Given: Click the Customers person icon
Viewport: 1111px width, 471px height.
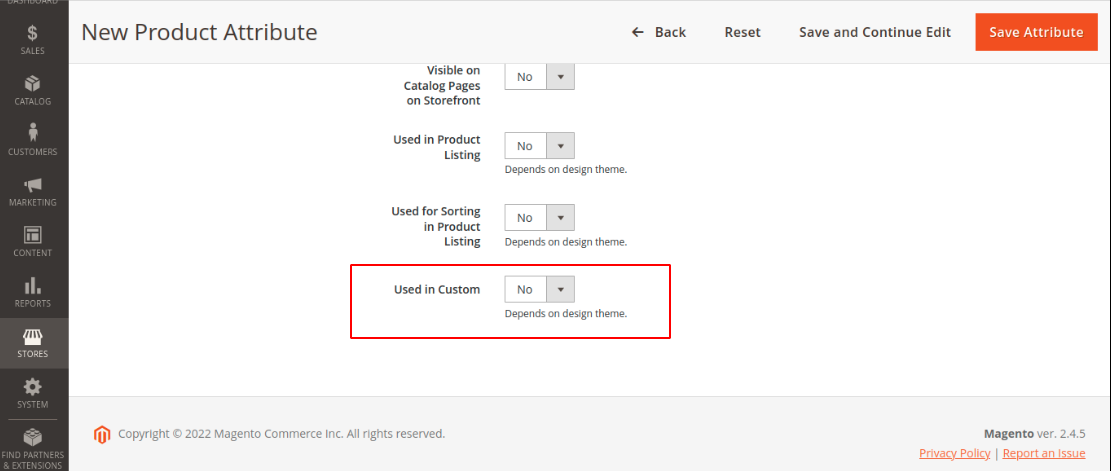Looking at the screenshot, I should click(33, 133).
